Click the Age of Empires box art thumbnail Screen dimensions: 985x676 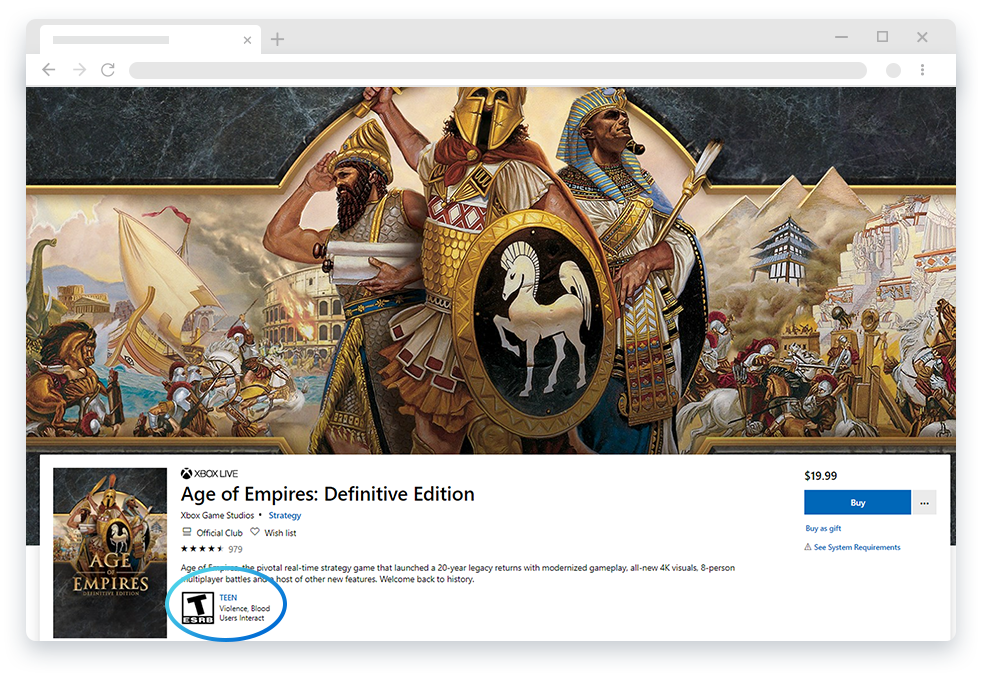[x=110, y=553]
